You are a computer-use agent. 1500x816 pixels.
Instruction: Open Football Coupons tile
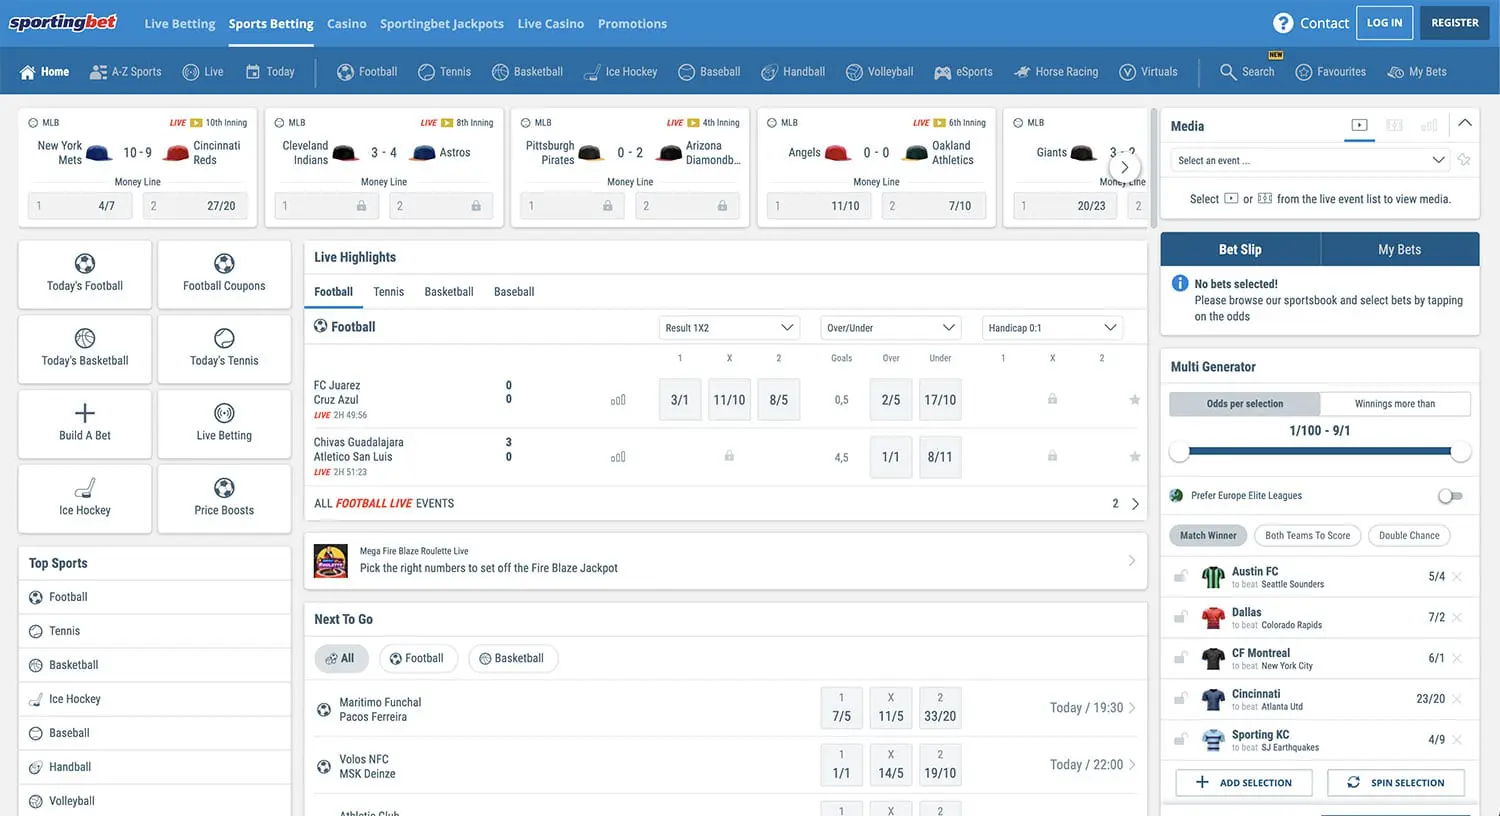[224, 274]
